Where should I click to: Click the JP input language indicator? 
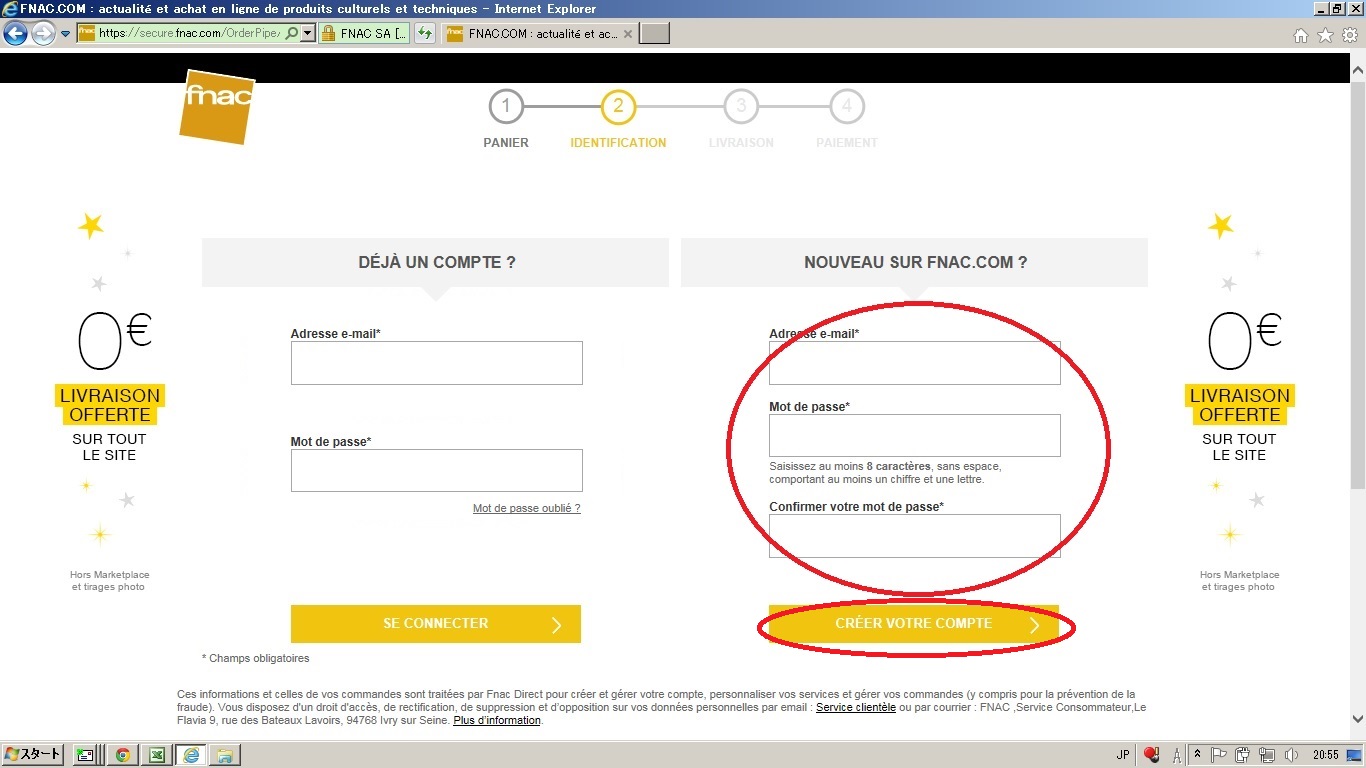(1123, 755)
